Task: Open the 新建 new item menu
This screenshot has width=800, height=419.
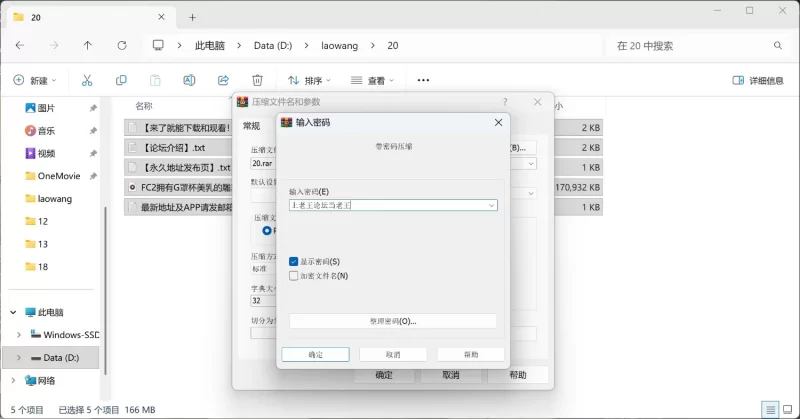Action: click(x=35, y=80)
